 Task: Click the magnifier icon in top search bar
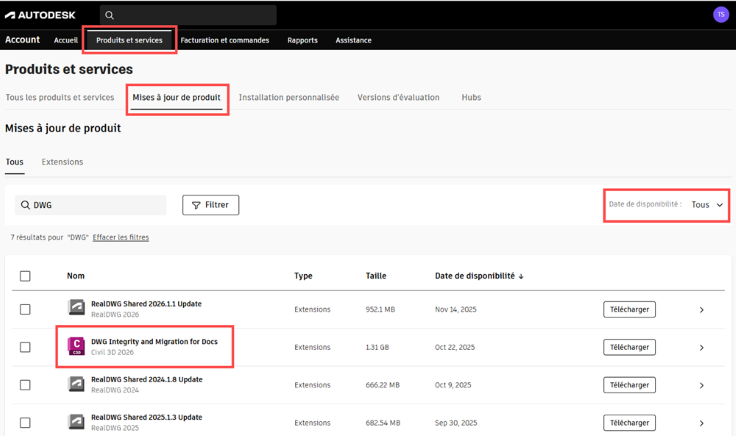point(109,15)
